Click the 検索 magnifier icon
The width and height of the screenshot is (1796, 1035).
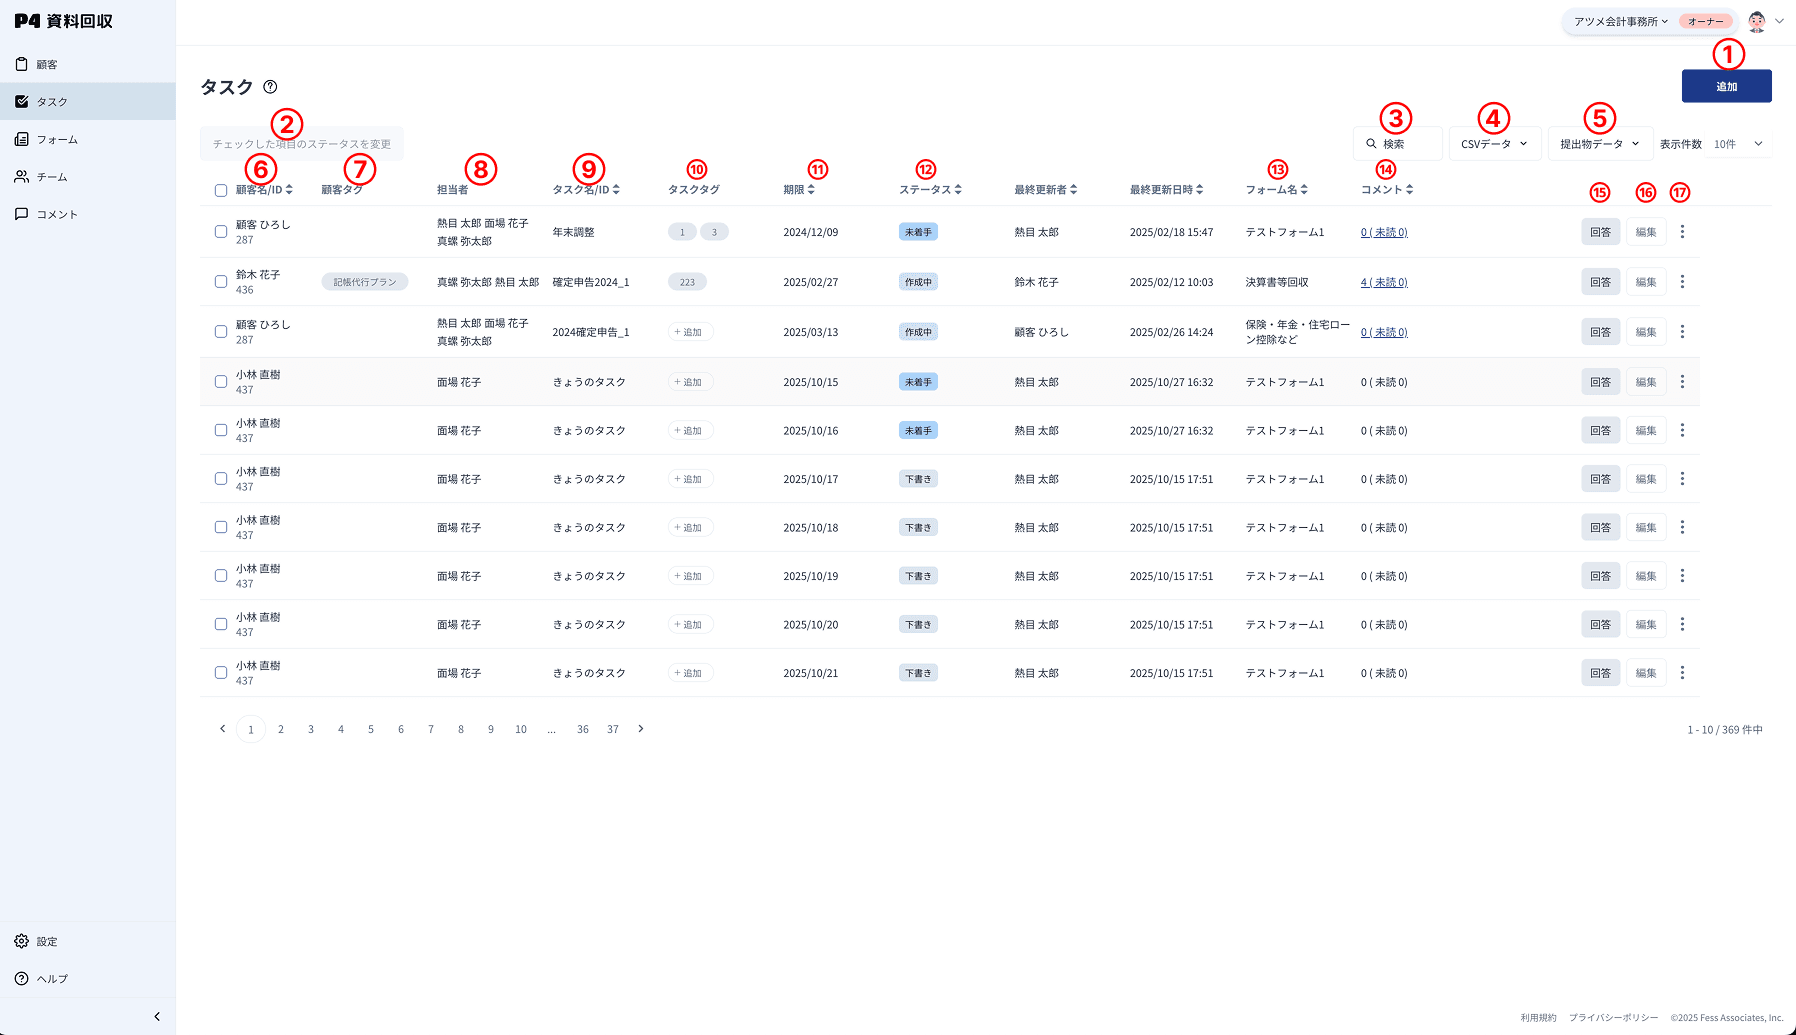[x=1372, y=144]
